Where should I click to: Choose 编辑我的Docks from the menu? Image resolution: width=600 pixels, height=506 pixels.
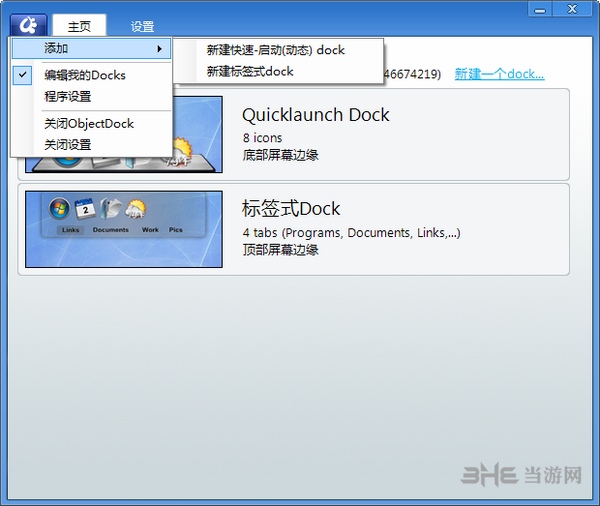point(85,75)
